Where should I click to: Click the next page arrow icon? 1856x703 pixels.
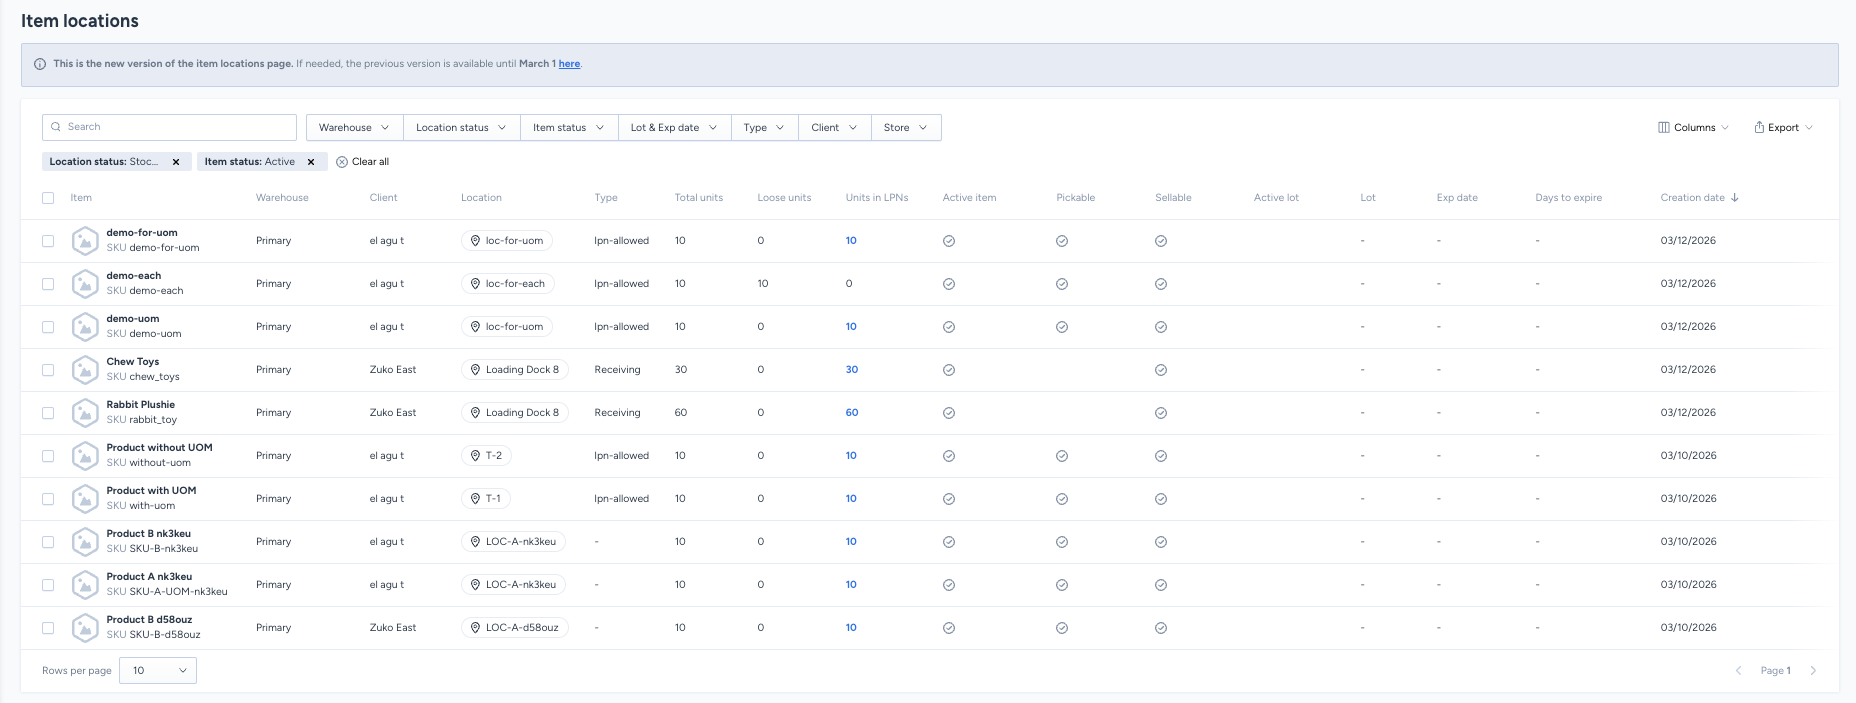[1813, 671]
